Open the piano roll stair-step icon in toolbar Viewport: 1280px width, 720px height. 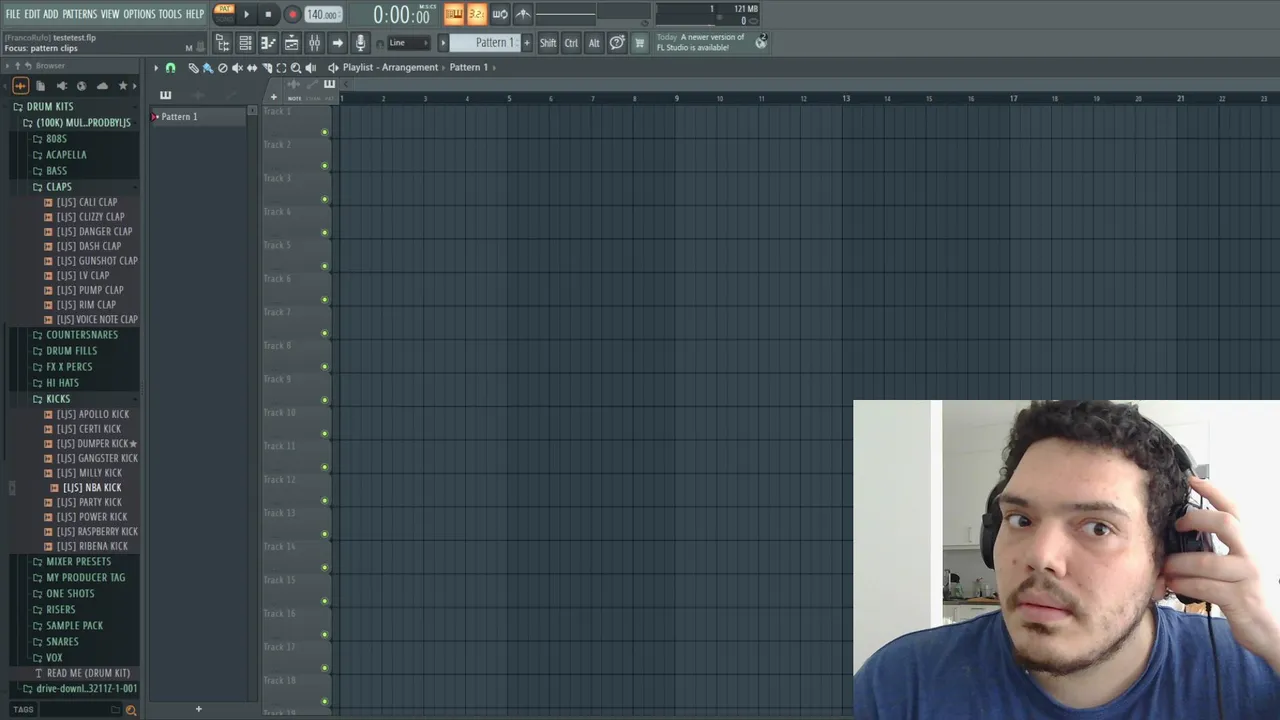click(268, 43)
